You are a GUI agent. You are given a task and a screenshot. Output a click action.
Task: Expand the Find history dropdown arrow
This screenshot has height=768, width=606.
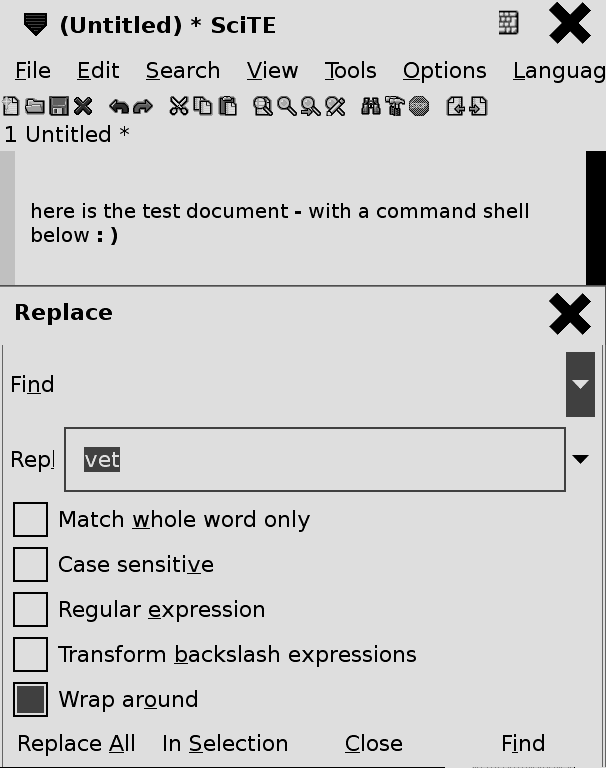(580, 385)
